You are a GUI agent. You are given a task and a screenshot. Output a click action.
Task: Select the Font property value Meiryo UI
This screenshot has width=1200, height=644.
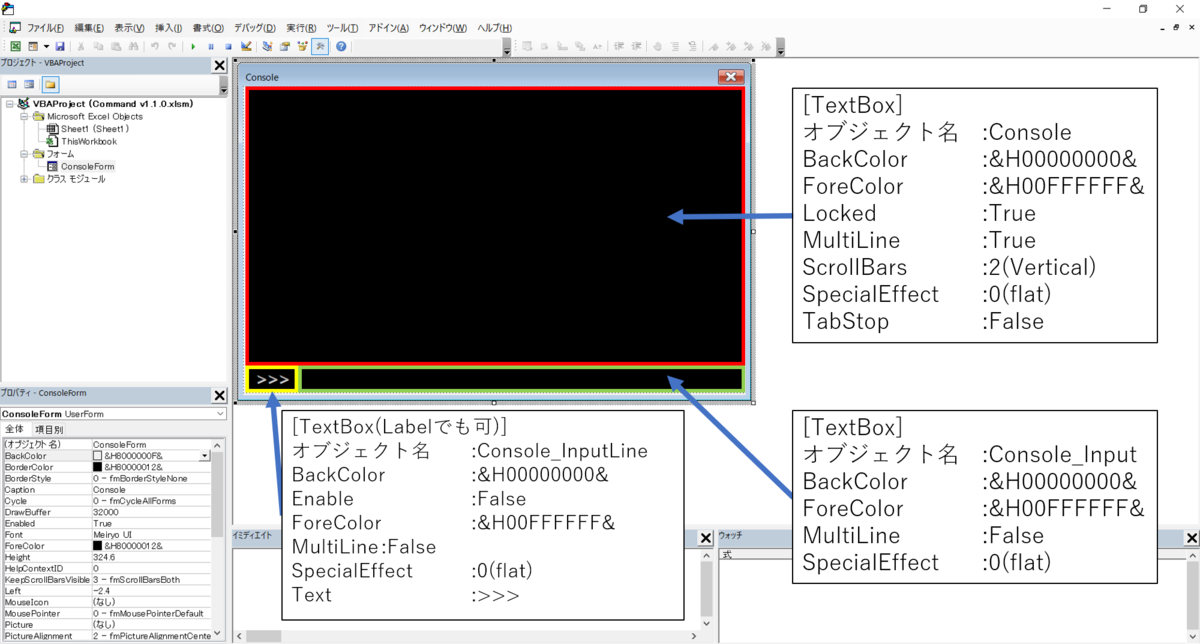pyautogui.click(x=112, y=534)
